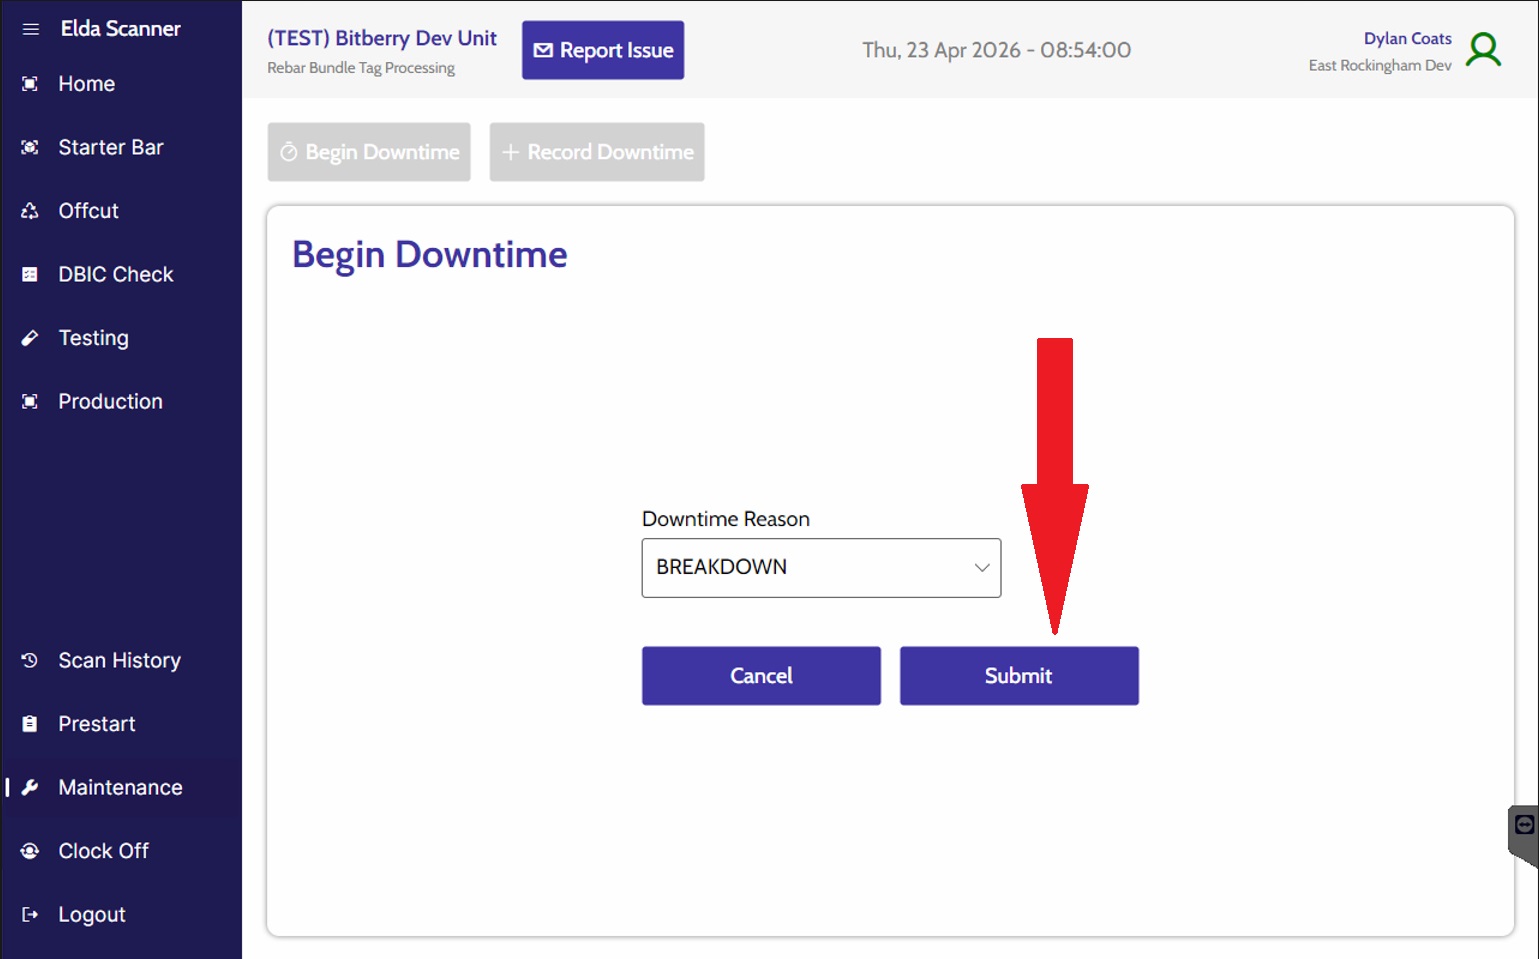Click the DBIC Check icon
This screenshot has height=959, width=1539.
(x=30, y=274)
